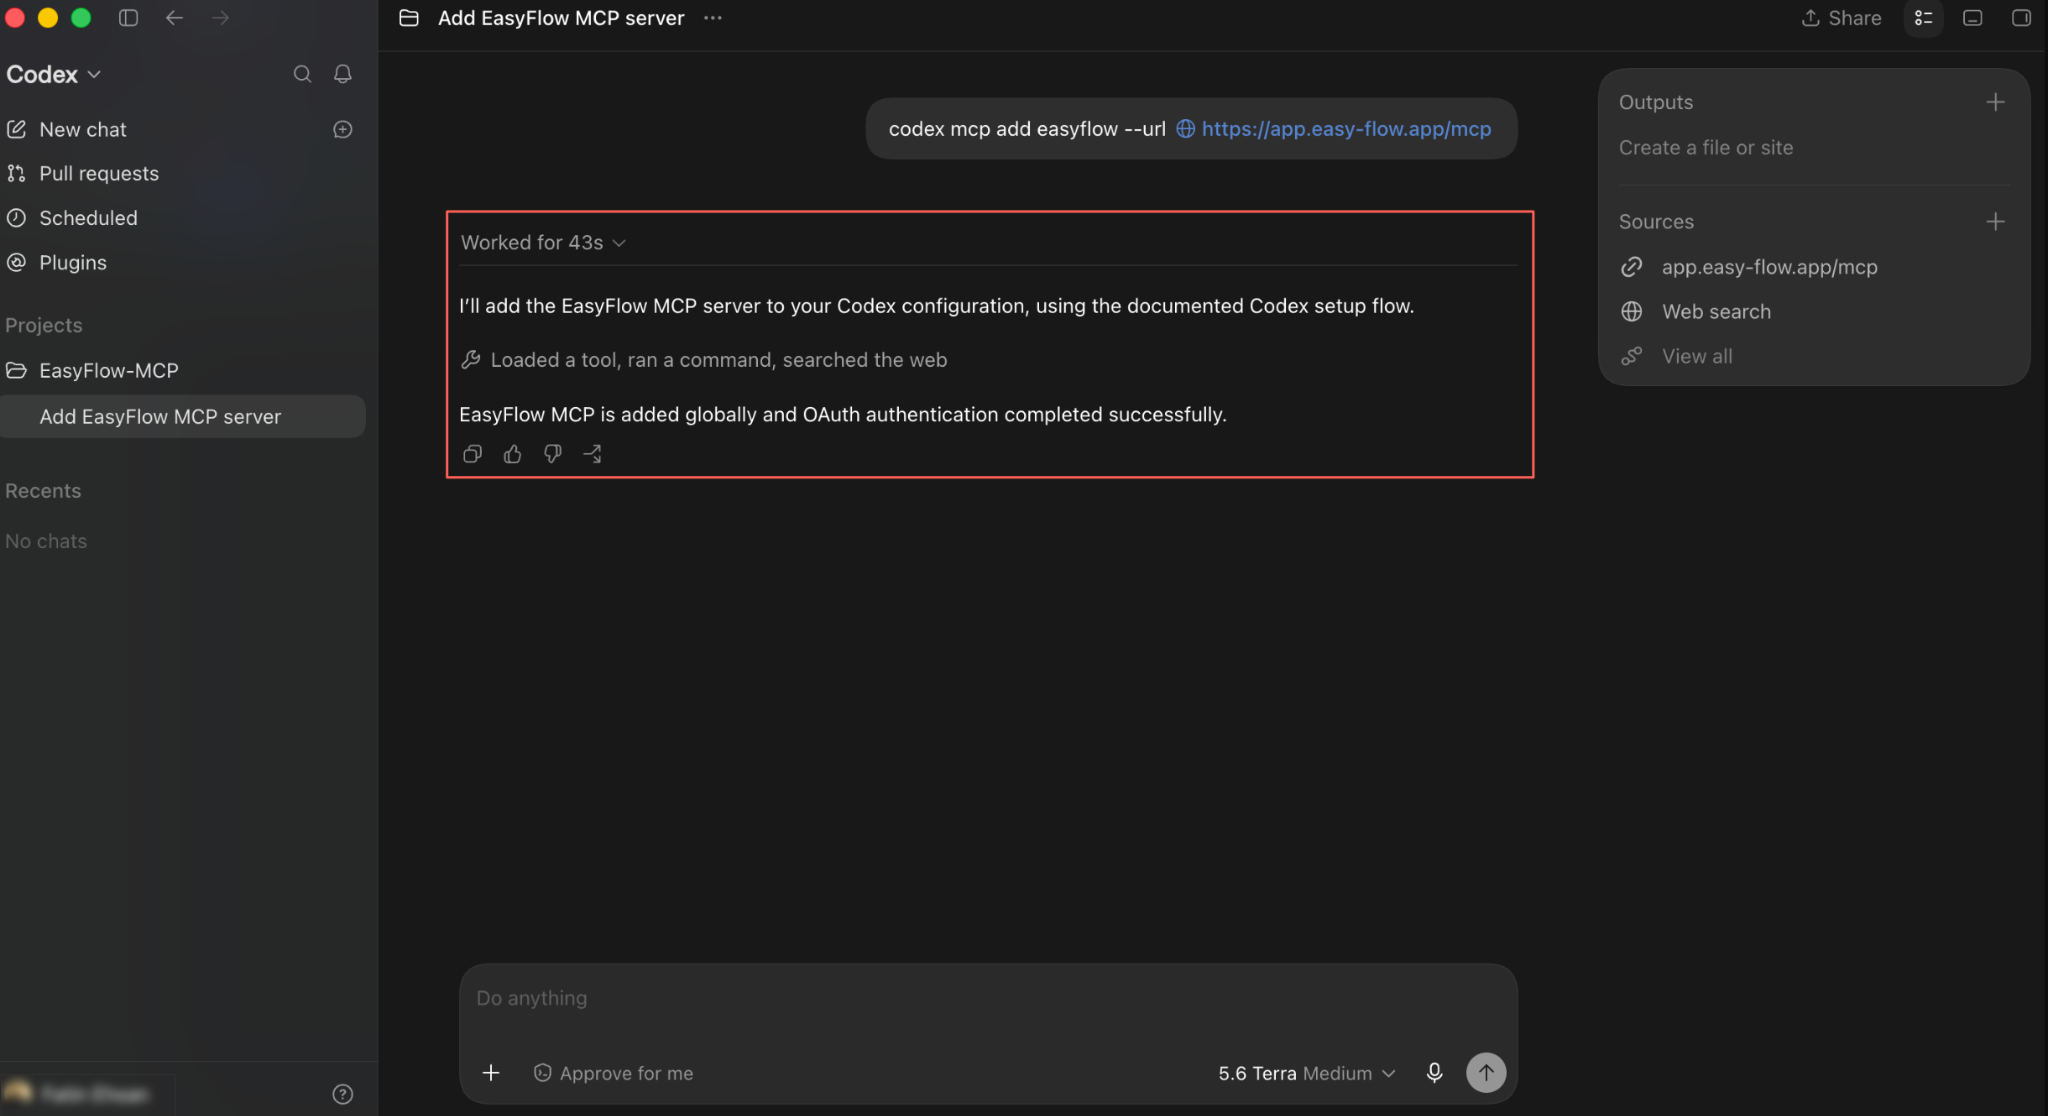
Task: Start a New chat
Action: coord(83,129)
